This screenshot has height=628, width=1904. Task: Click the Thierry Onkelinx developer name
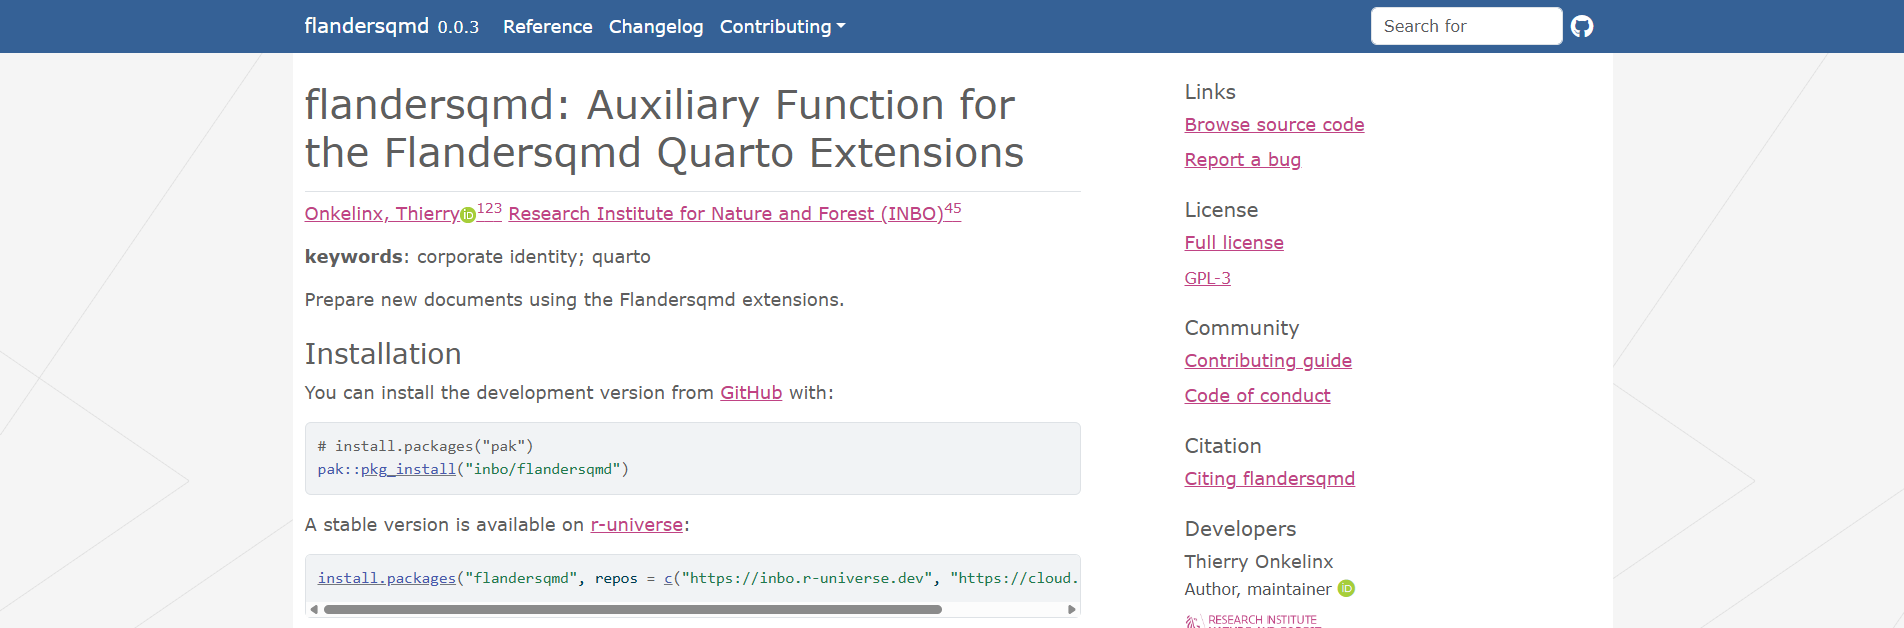[x=1258, y=562]
